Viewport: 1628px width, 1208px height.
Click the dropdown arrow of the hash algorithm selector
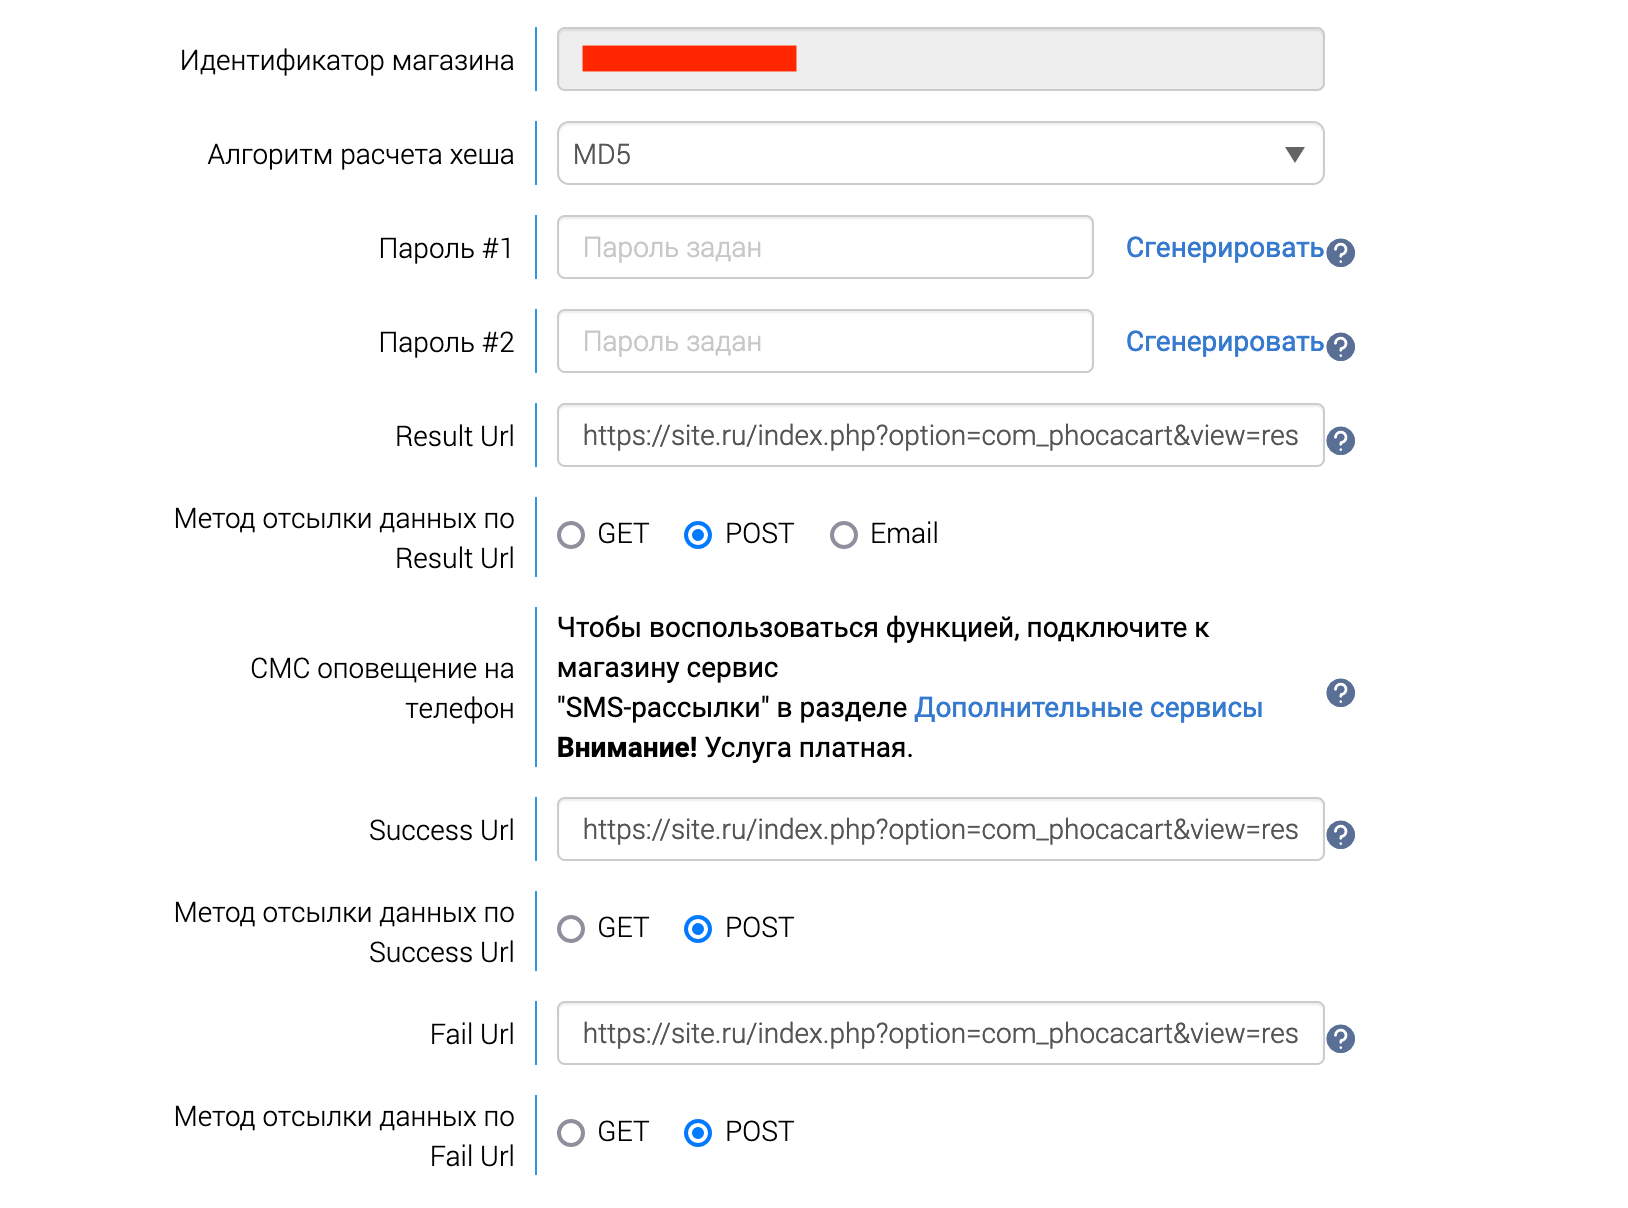click(x=1295, y=154)
